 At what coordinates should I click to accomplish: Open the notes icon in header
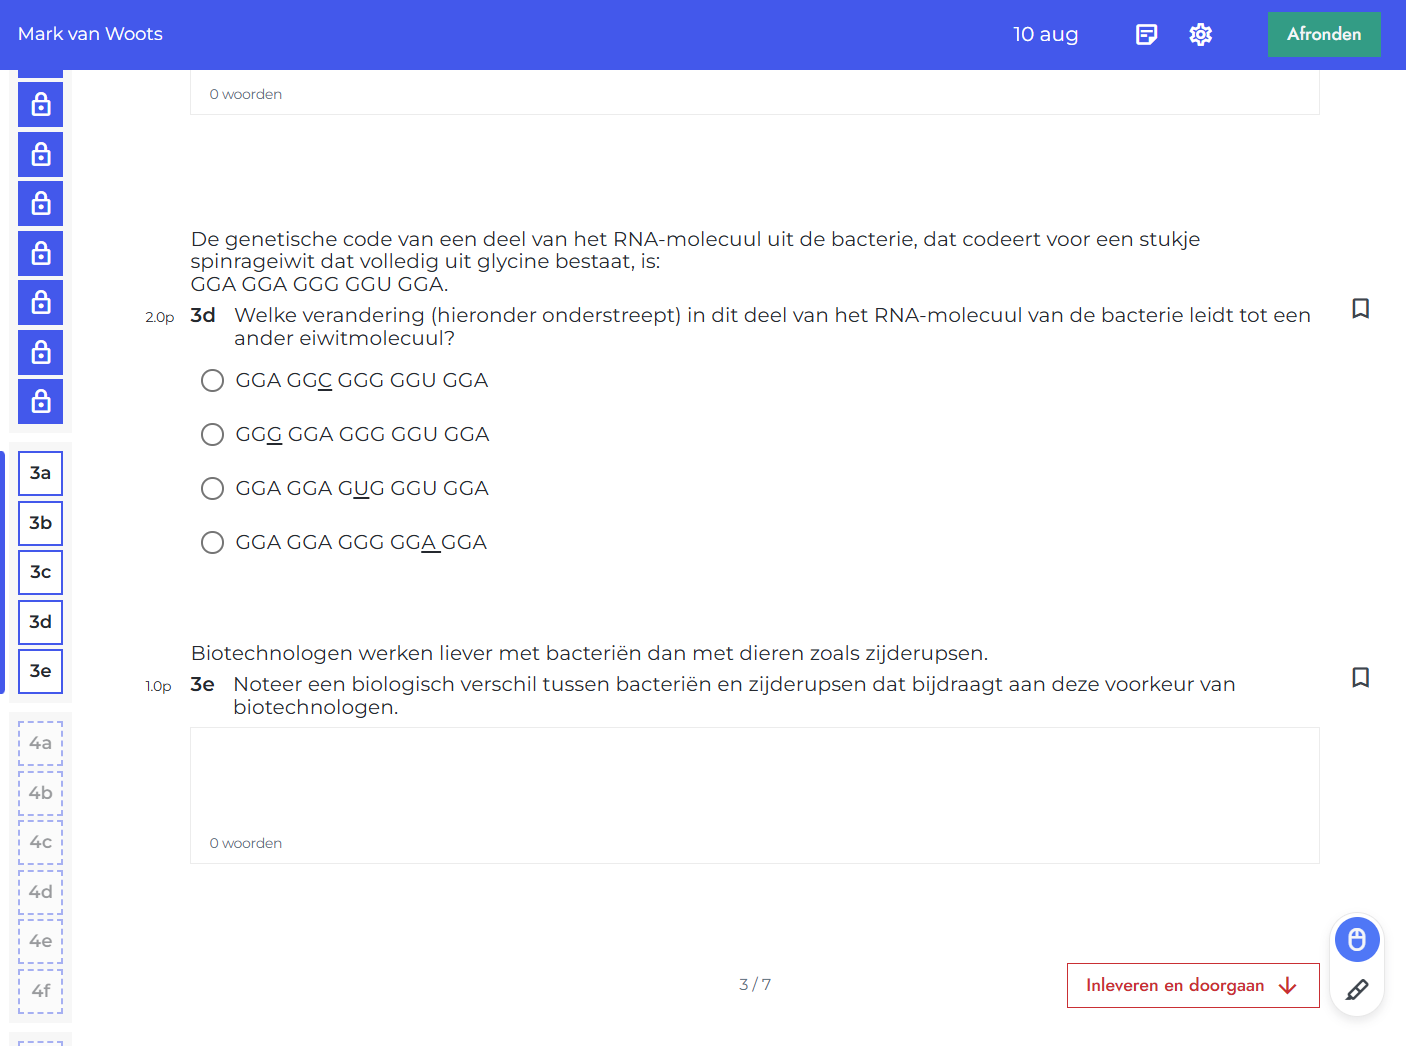click(1147, 35)
